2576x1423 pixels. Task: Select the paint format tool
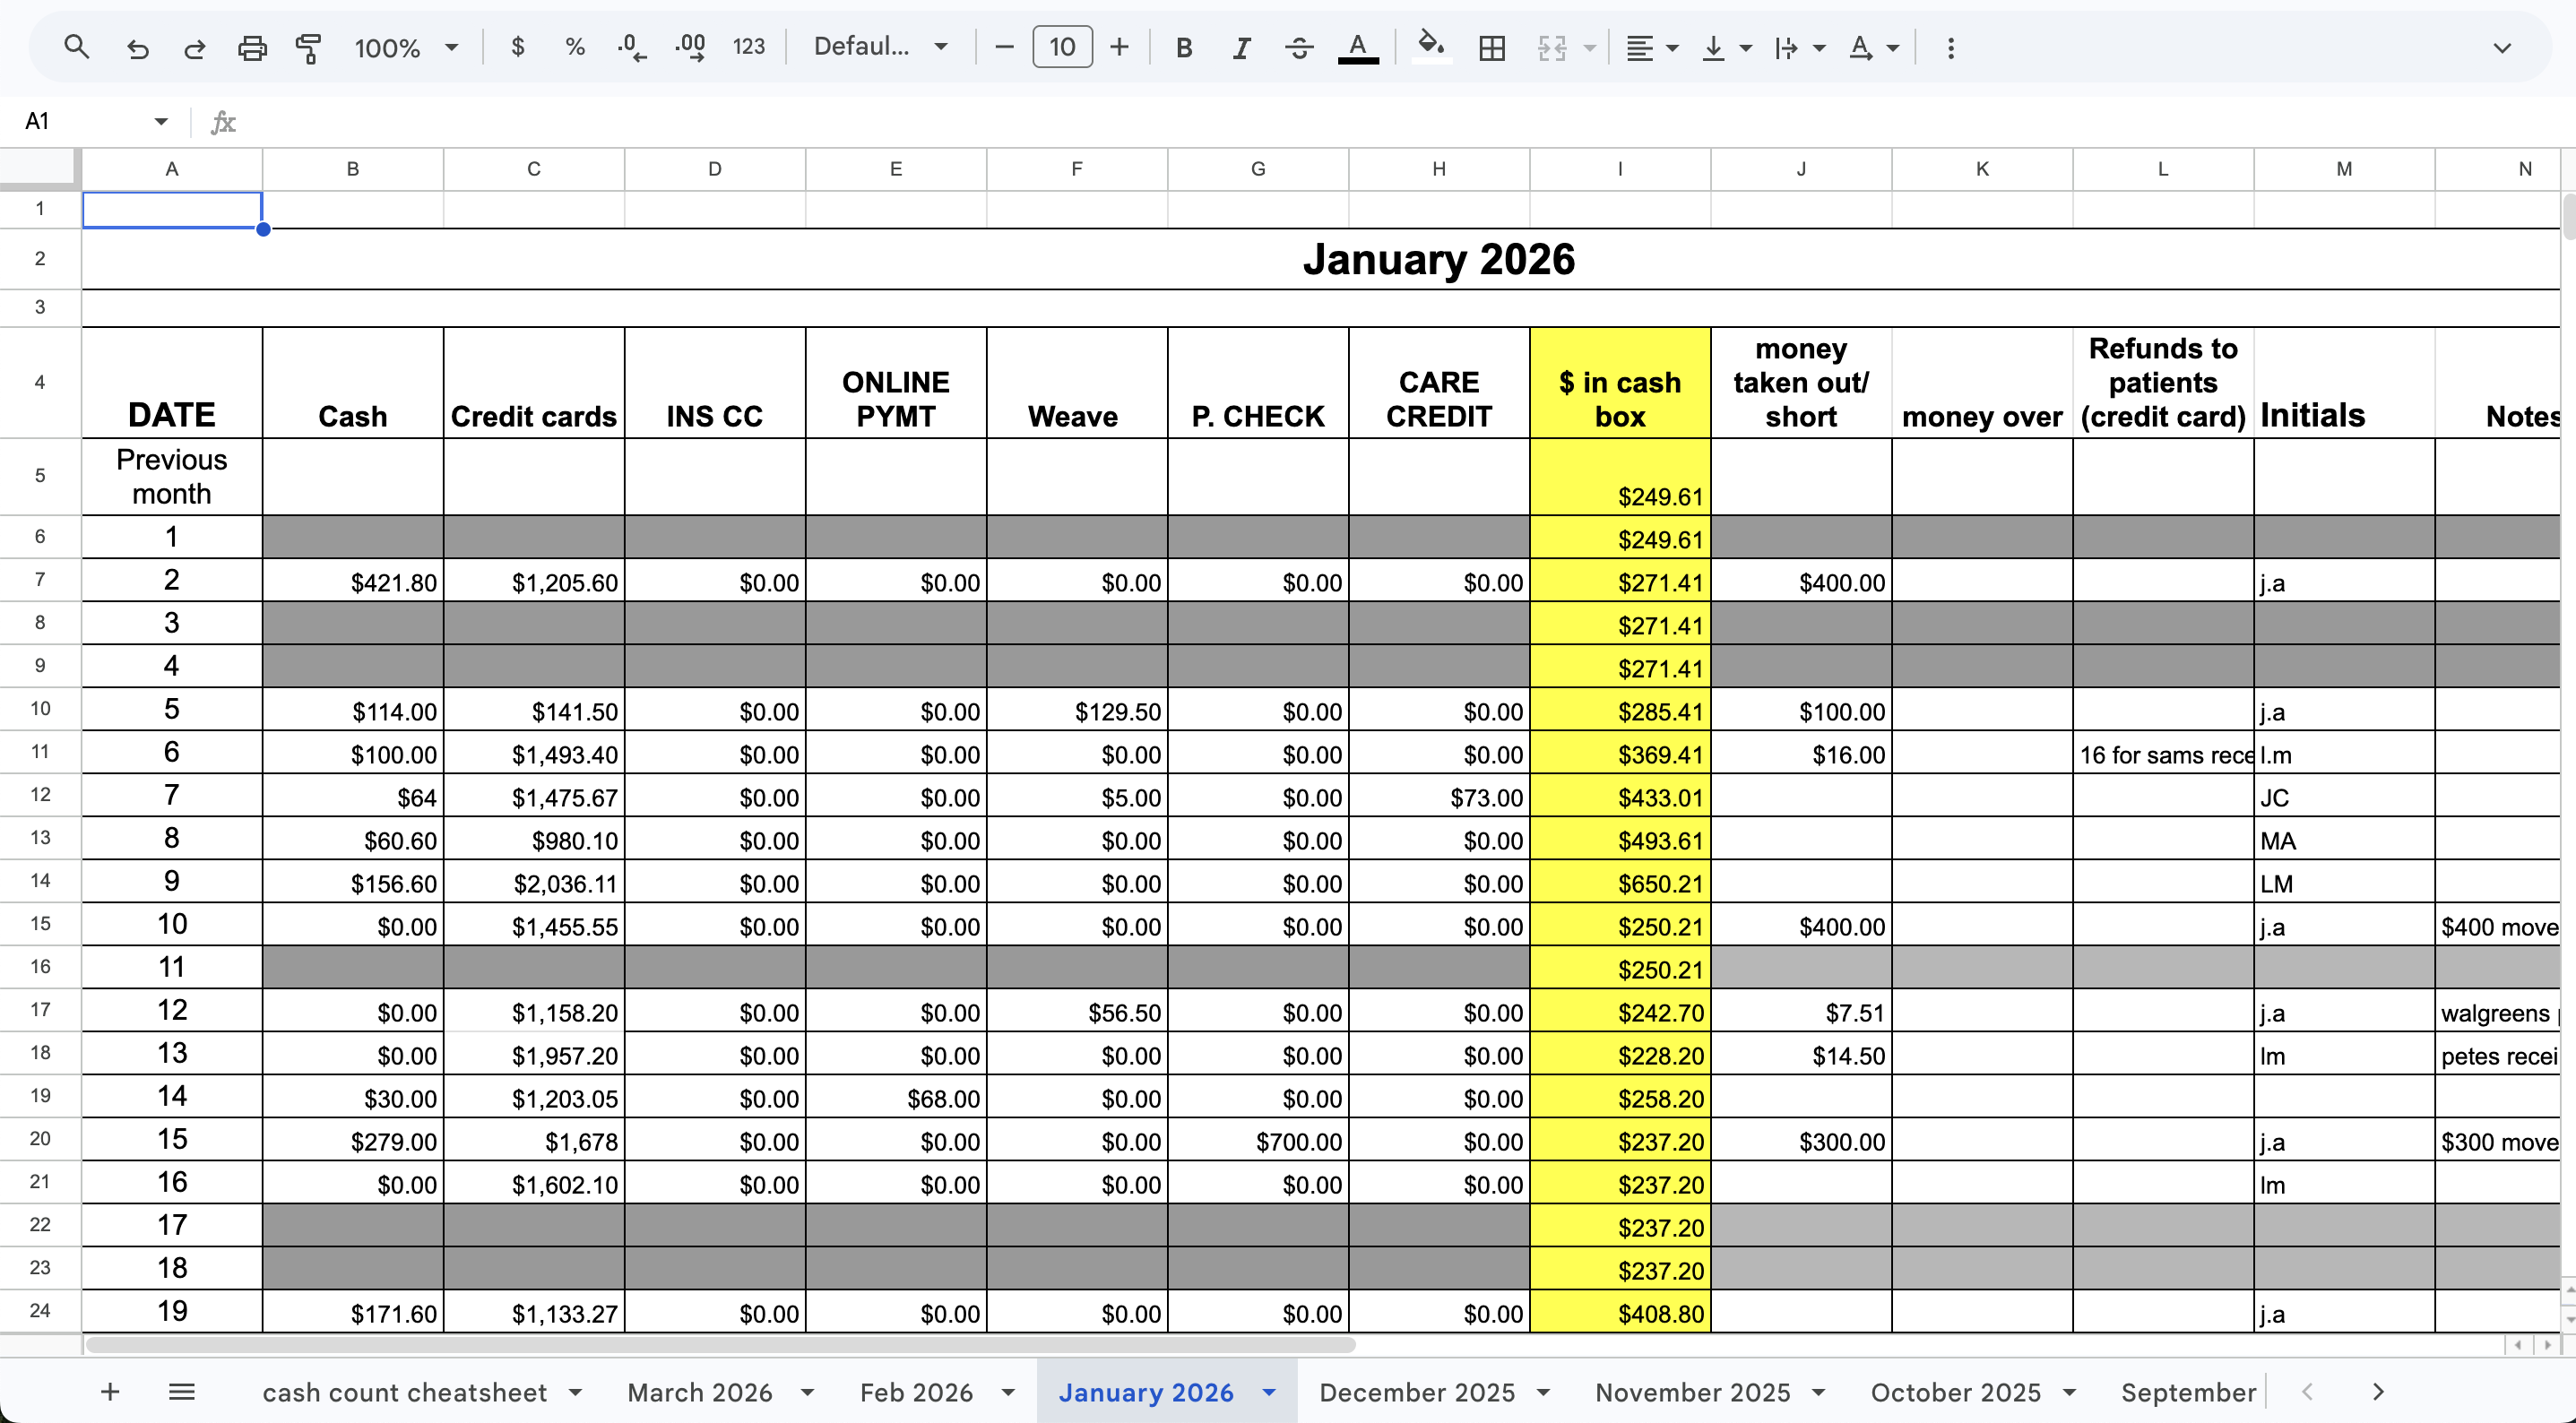pyautogui.click(x=308, y=47)
